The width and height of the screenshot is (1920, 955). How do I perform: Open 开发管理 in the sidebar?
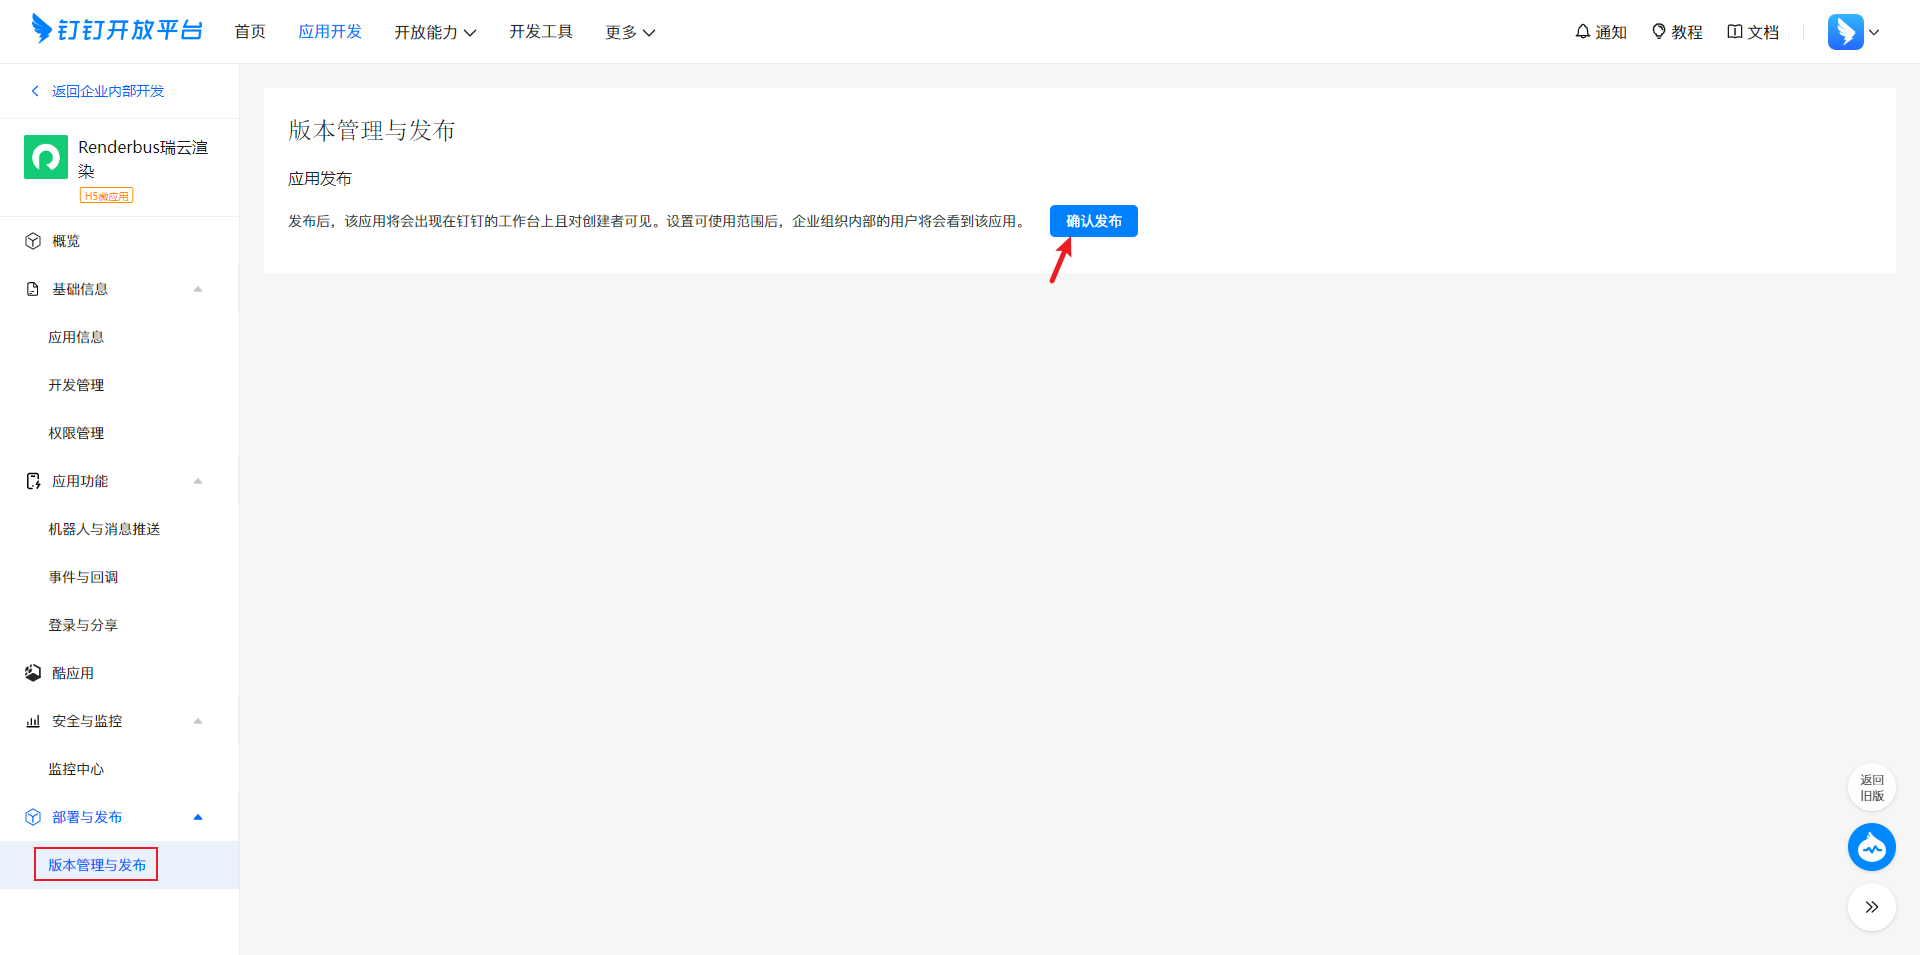point(76,385)
